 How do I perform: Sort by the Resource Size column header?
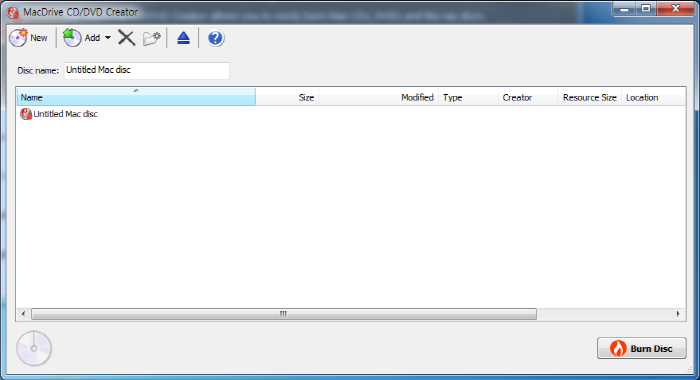pyautogui.click(x=590, y=97)
